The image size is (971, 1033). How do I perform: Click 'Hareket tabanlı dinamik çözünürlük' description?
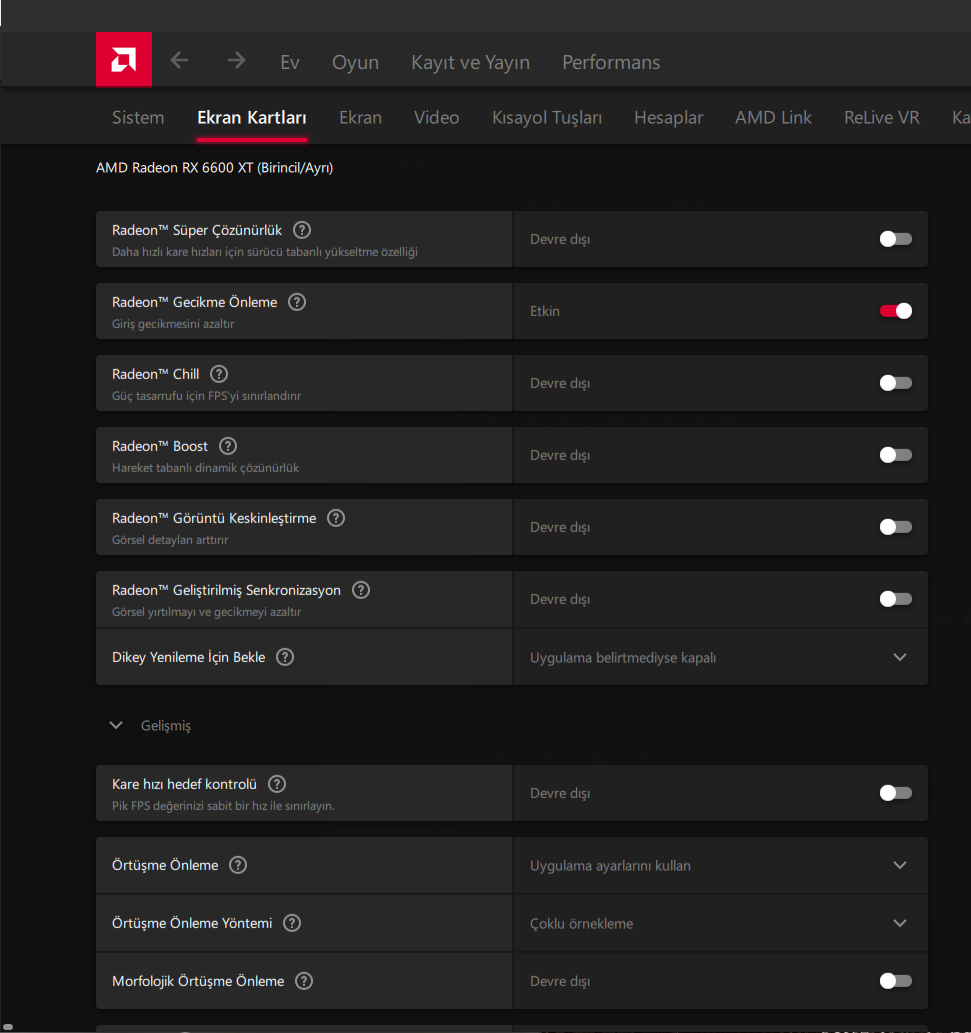pos(206,468)
